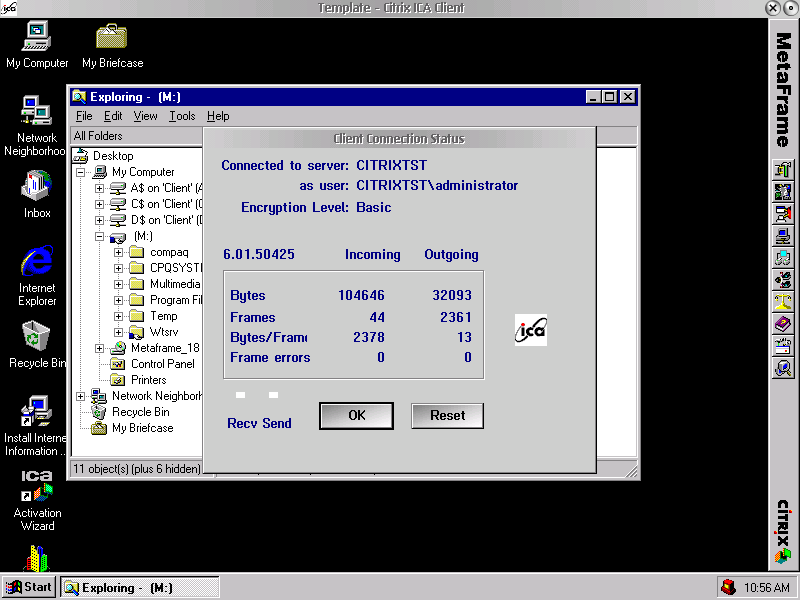Image resolution: width=800 pixels, height=600 pixels.
Task: Expand the Temp folder node
Action: click(118, 316)
